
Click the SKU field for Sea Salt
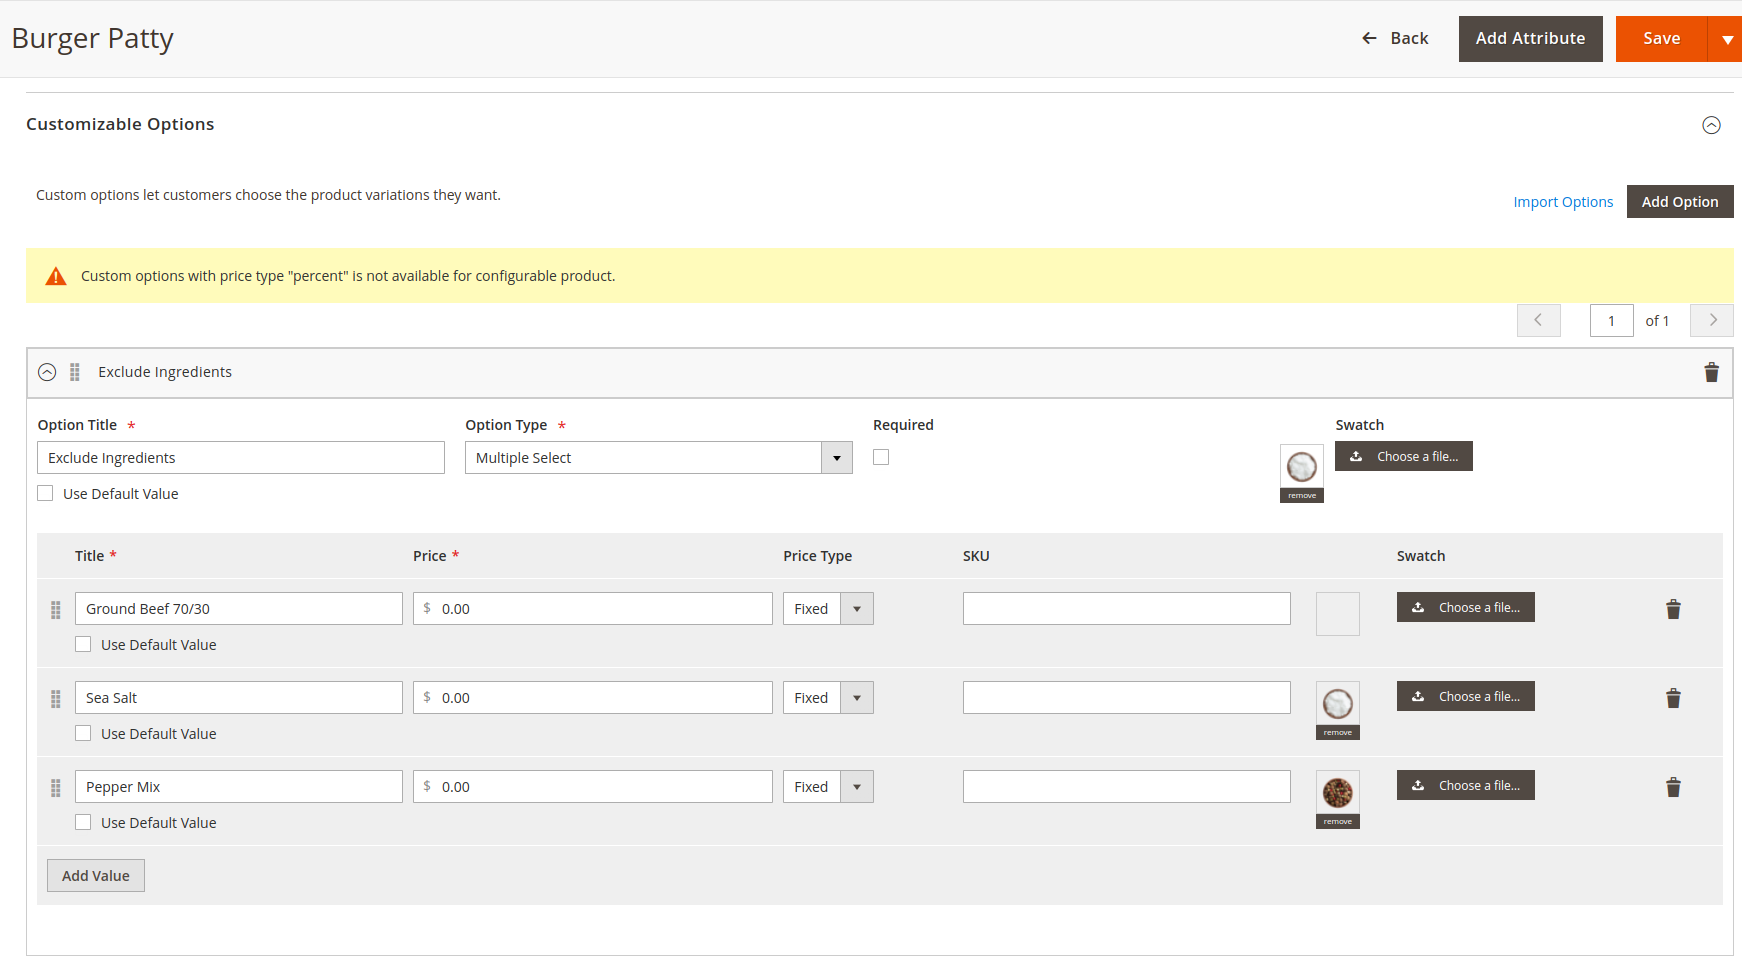pos(1126,698)
